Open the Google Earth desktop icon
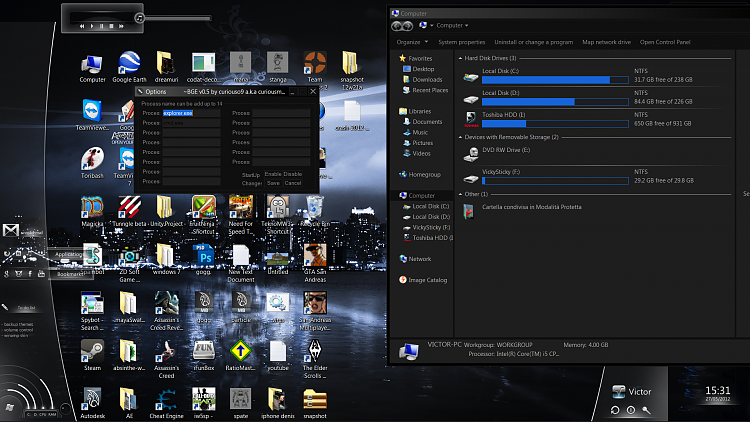This screenshot has width=750, height=422. (128, 63)
